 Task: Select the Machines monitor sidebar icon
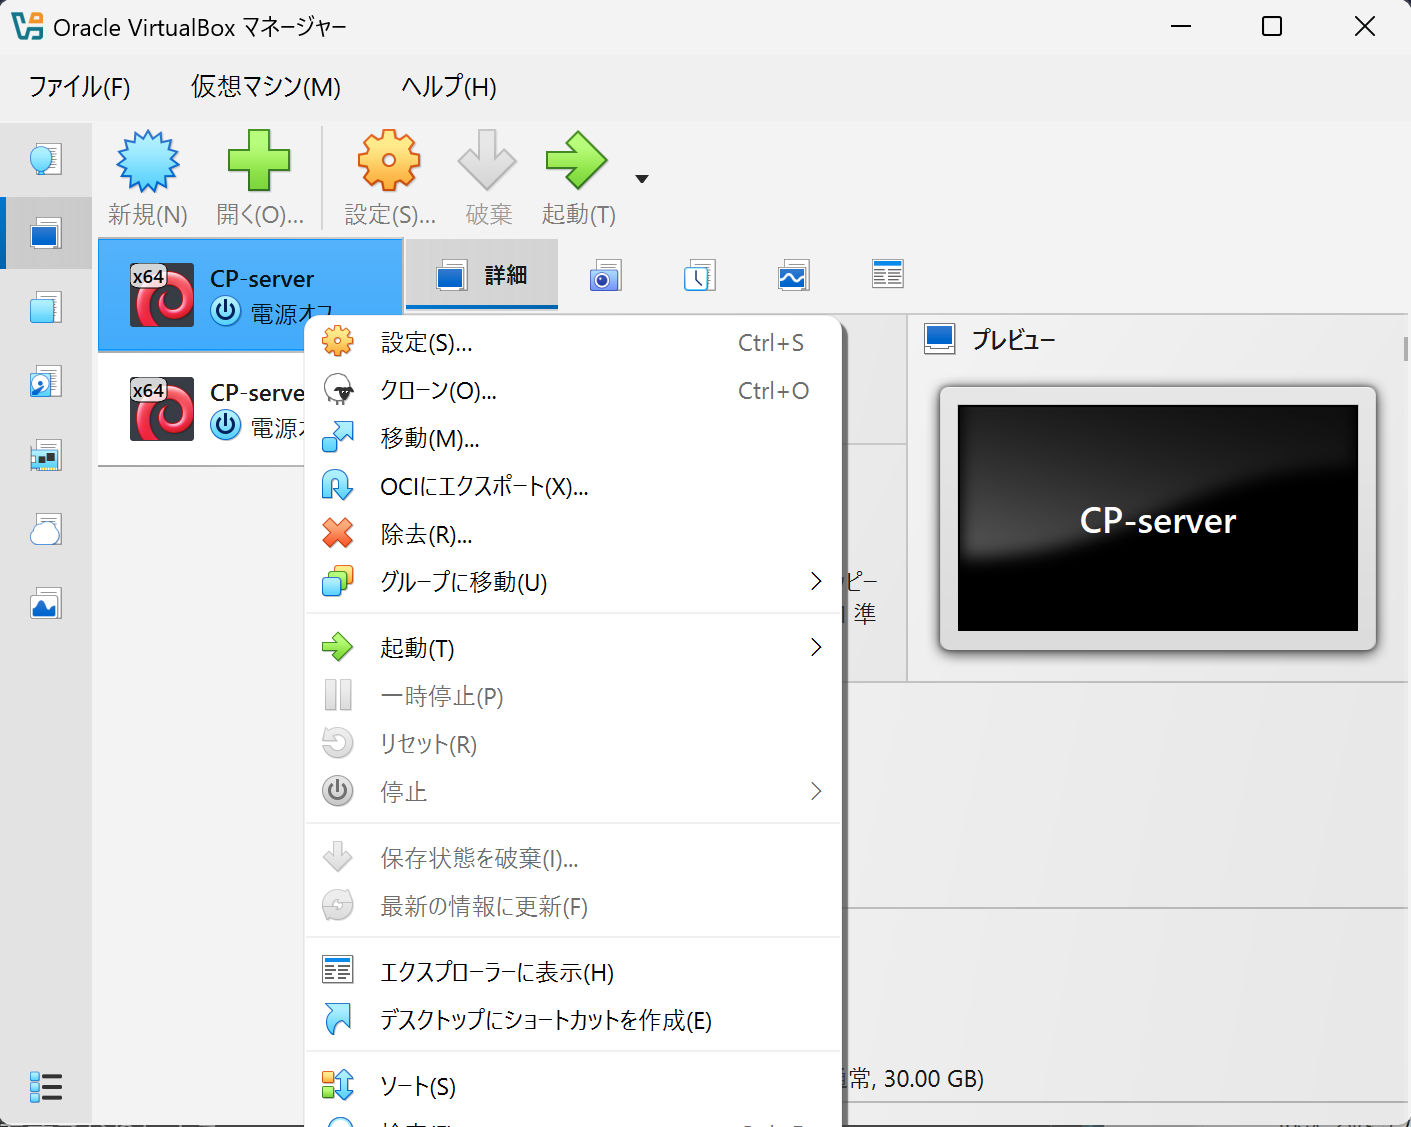pos(45,234)
